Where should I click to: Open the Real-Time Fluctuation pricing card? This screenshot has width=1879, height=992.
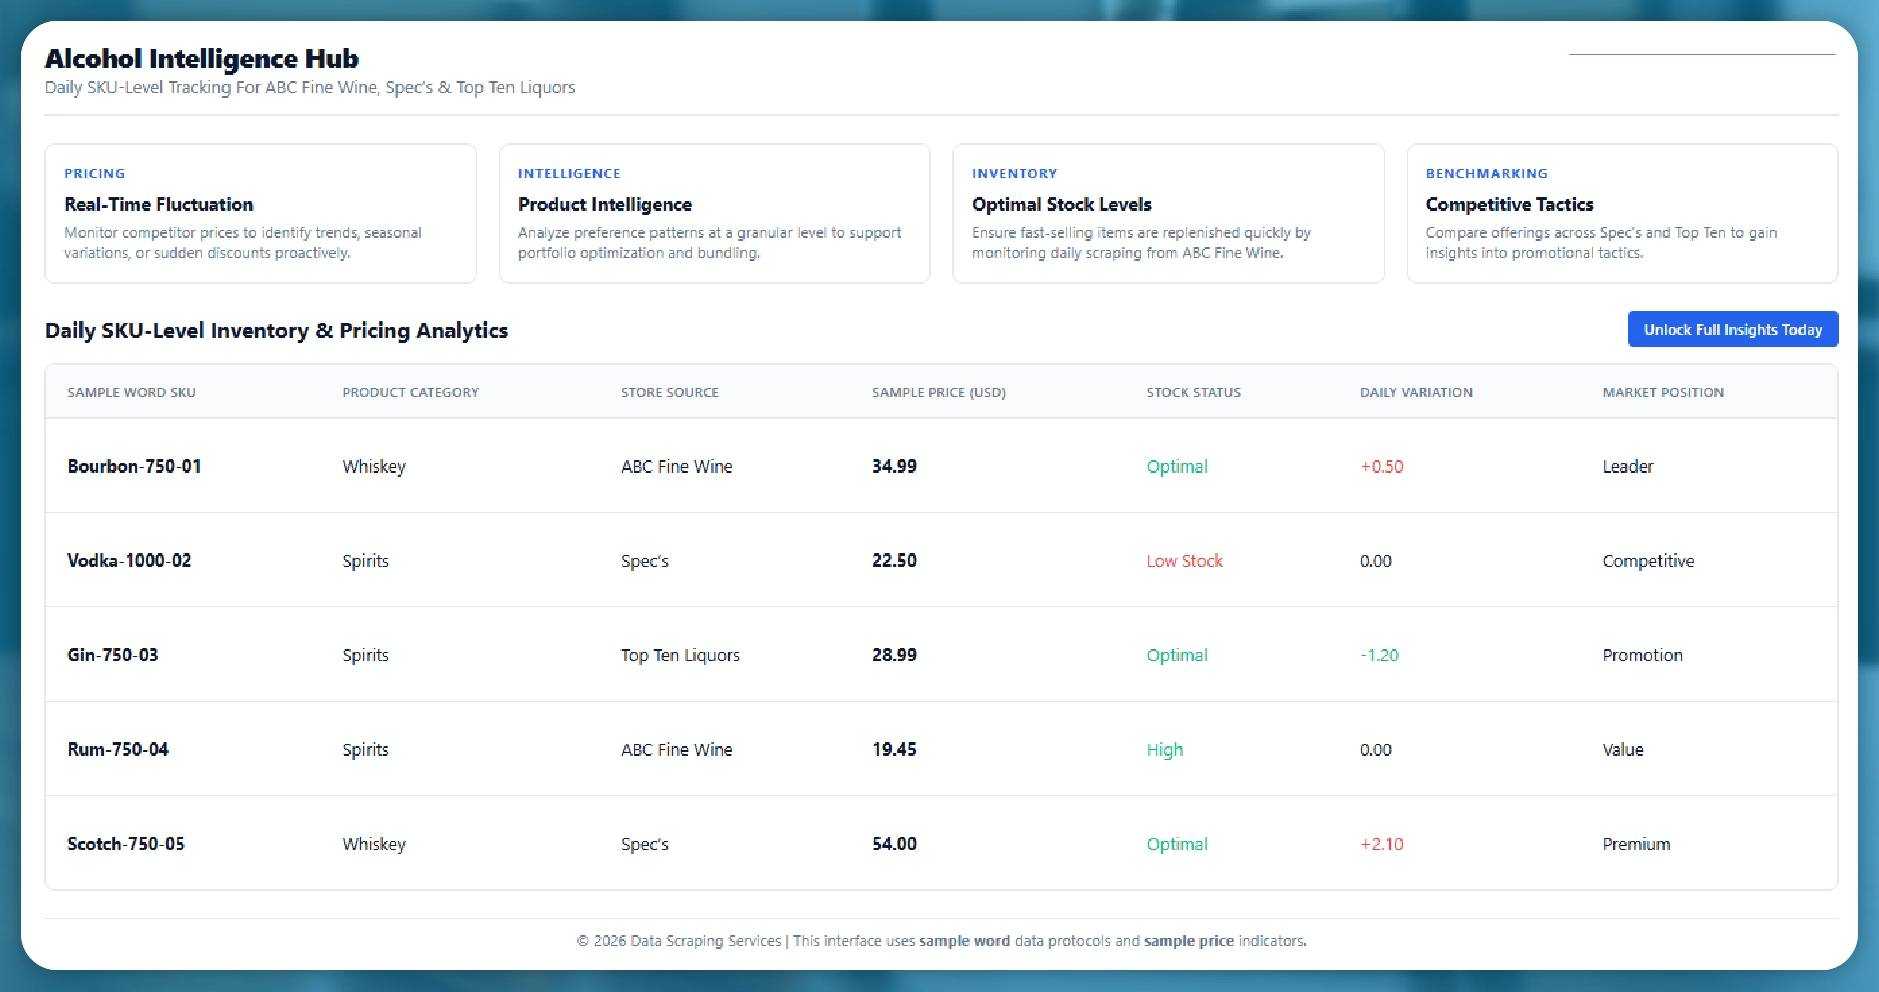coord(260,214)
